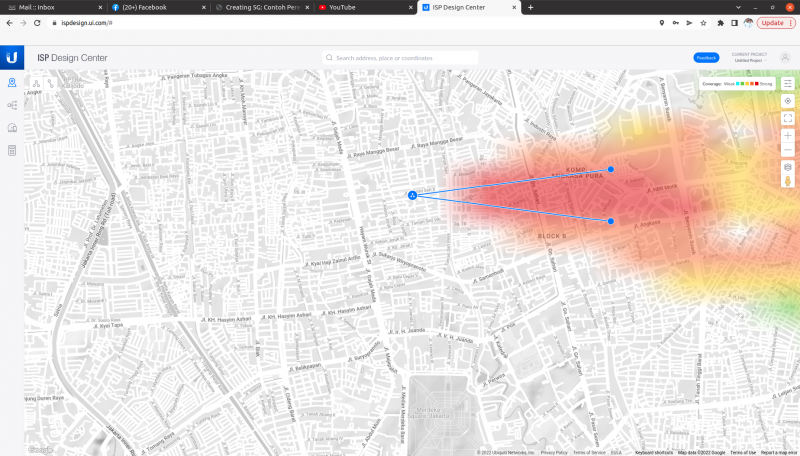800x456 pixels.
Task: Click the Ubiquiti logo icon
Action: [x=12, y=57]
